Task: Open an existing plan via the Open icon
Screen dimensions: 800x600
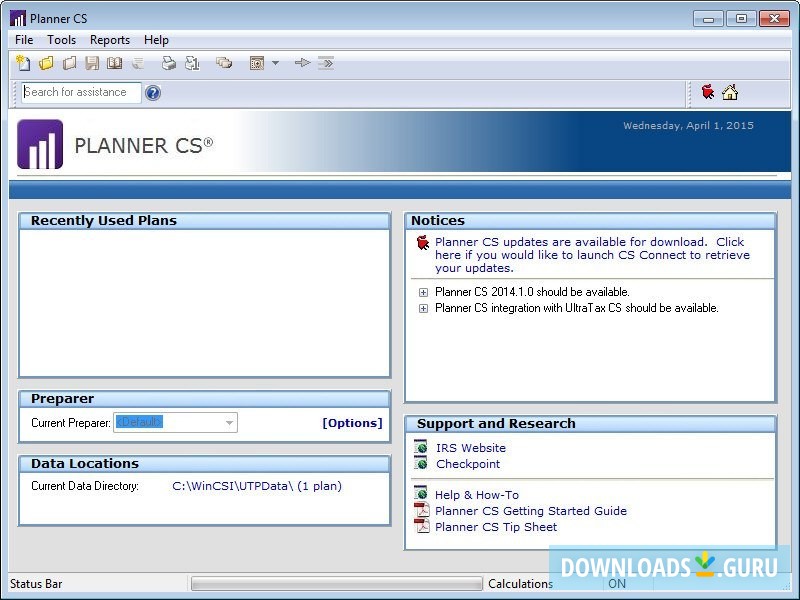Action: [46, 63]
